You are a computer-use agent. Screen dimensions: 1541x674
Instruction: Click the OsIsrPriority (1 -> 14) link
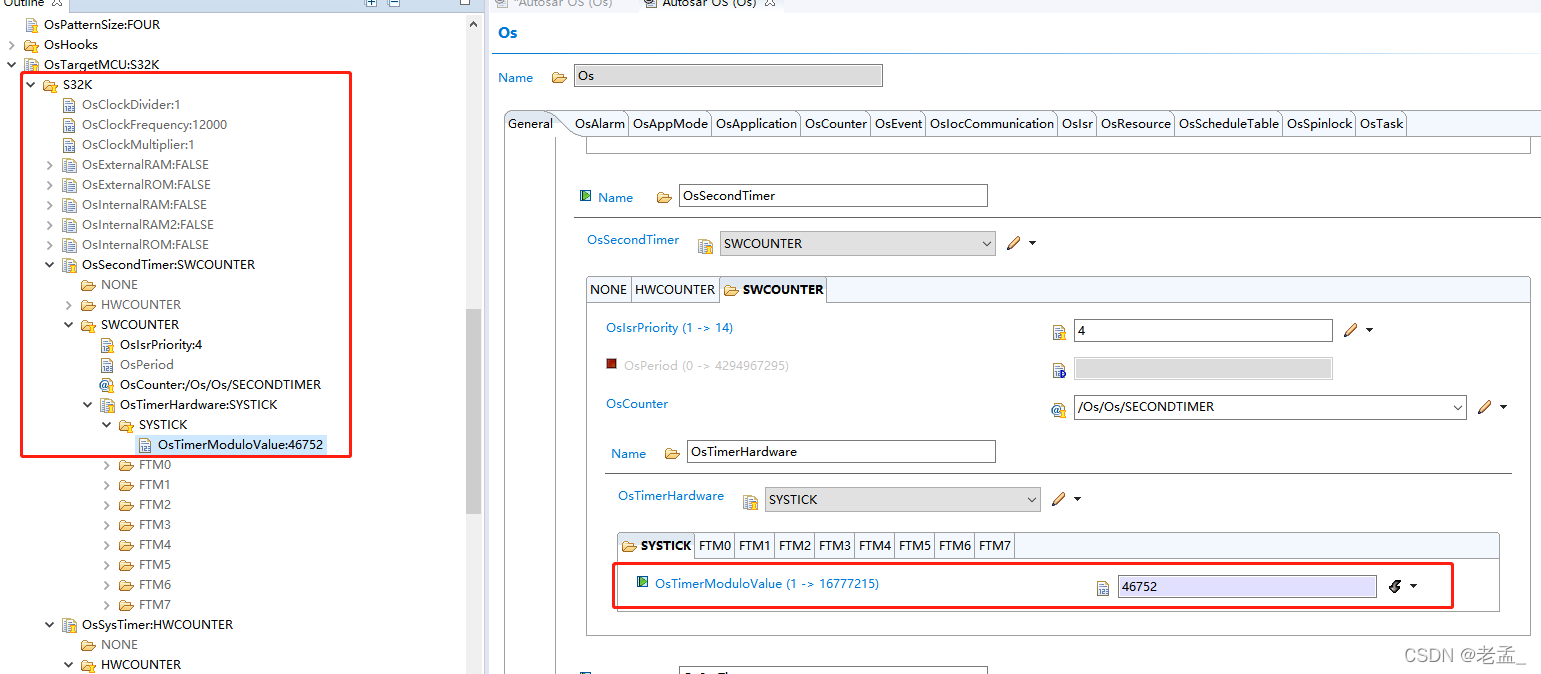[x=669, y=328]
